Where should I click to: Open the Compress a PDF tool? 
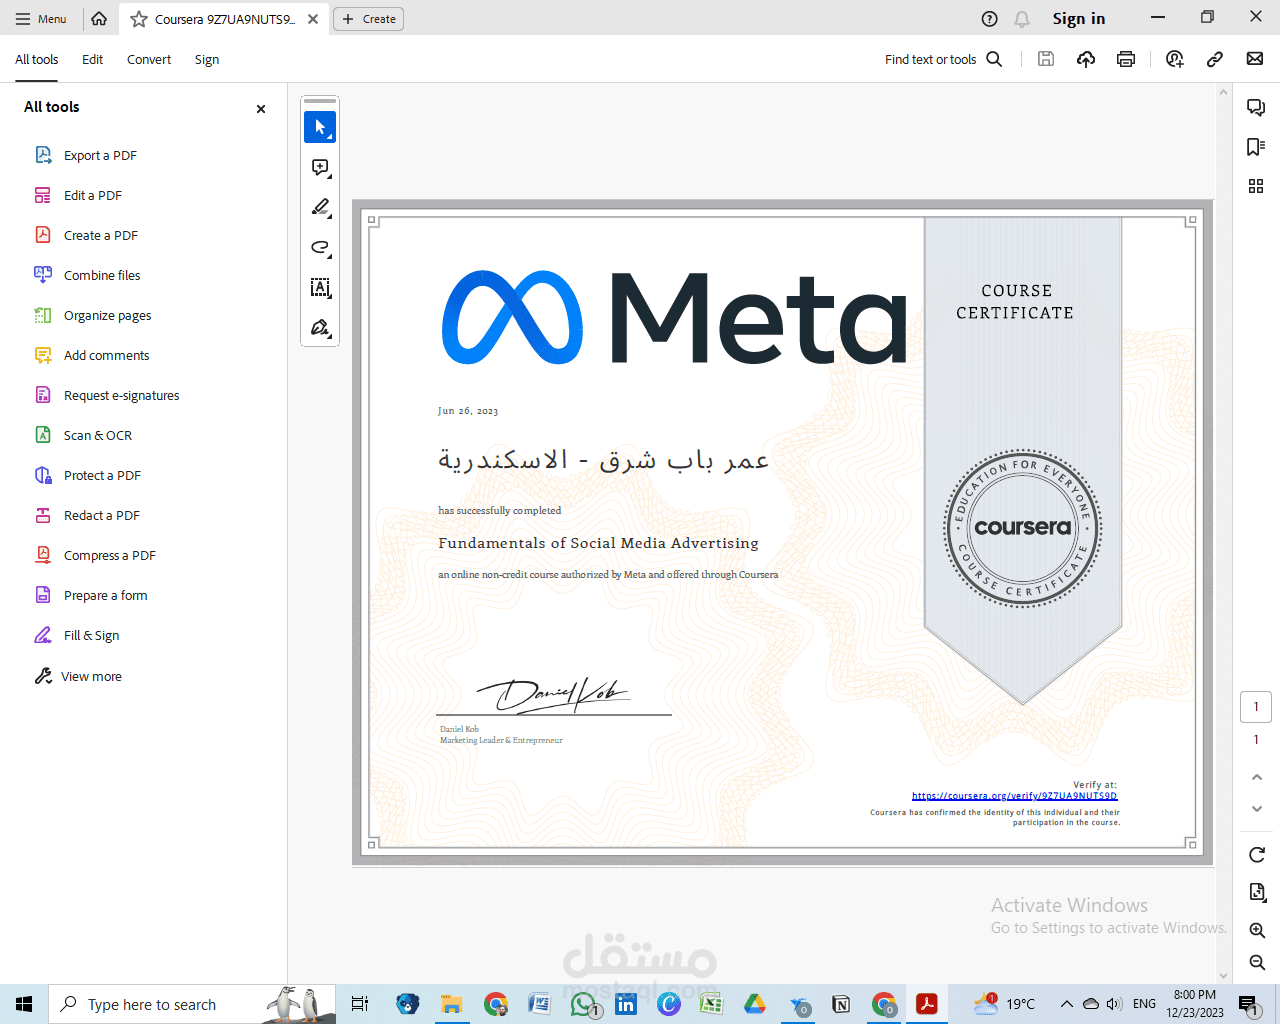pyautogui.click(x=110, y=555)
